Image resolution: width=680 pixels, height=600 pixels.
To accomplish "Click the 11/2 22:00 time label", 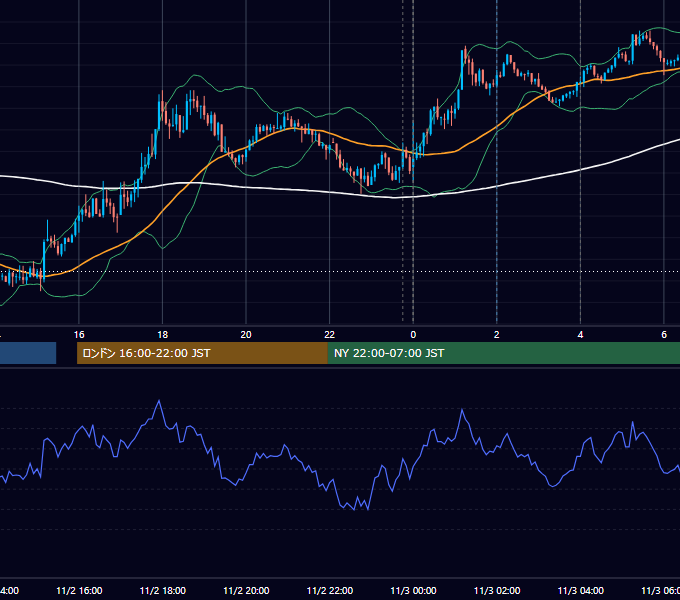I will pyautogui.click(x=330, y=590).
